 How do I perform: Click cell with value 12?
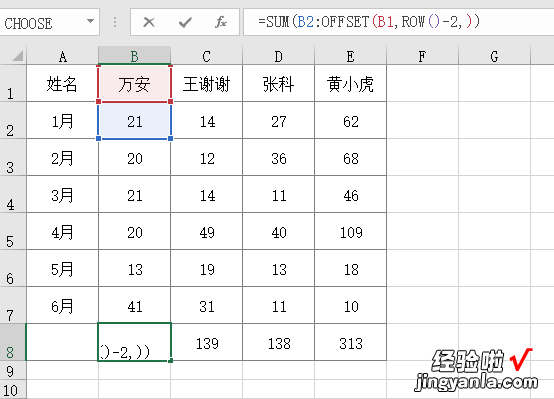coord(207,157)
